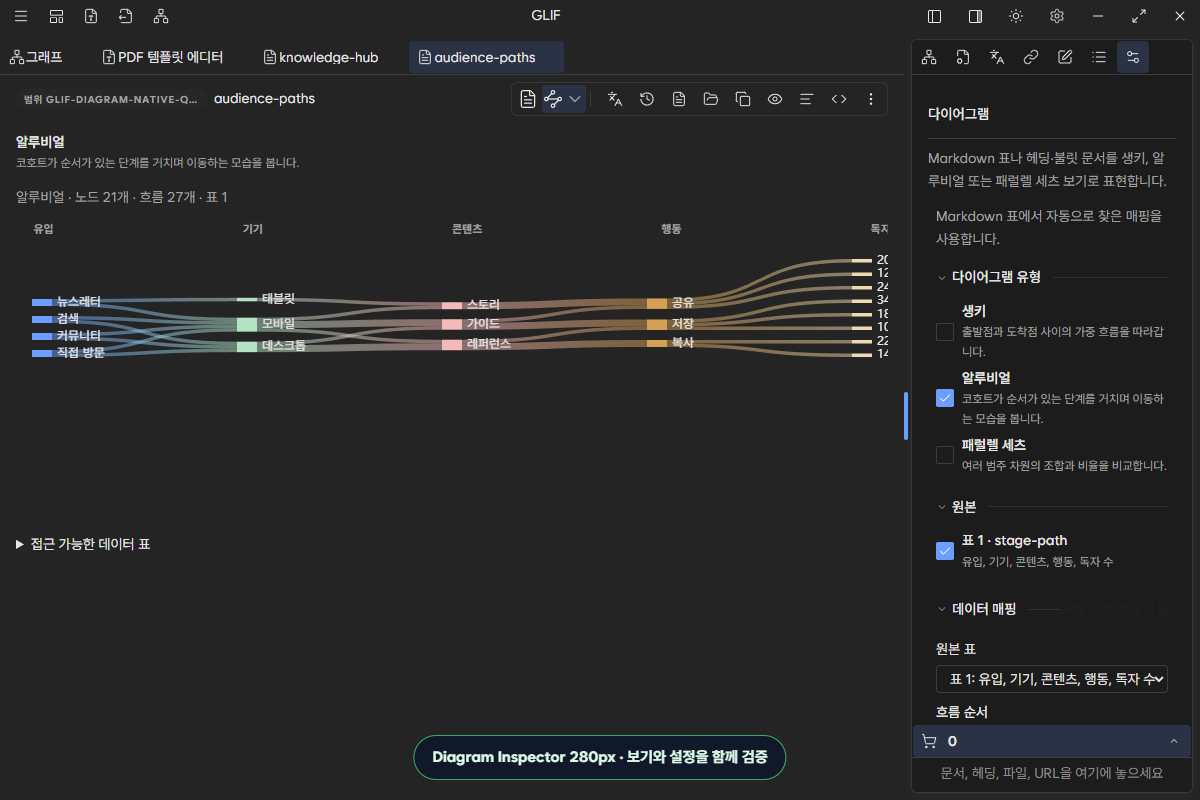Click the audience-paths document title

pos(264,99)
